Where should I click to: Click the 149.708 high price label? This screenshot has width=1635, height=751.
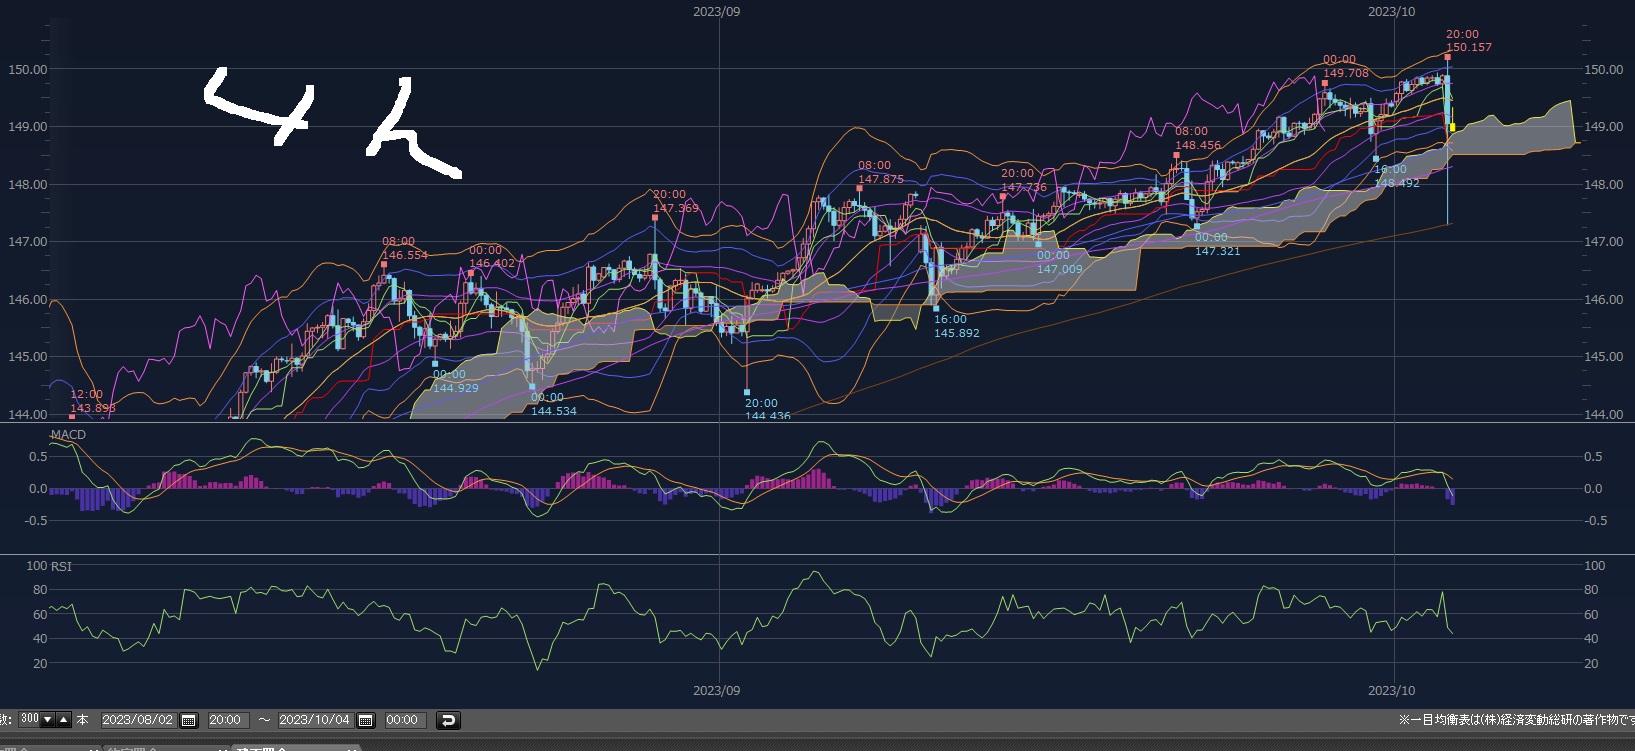(1345, 73)
